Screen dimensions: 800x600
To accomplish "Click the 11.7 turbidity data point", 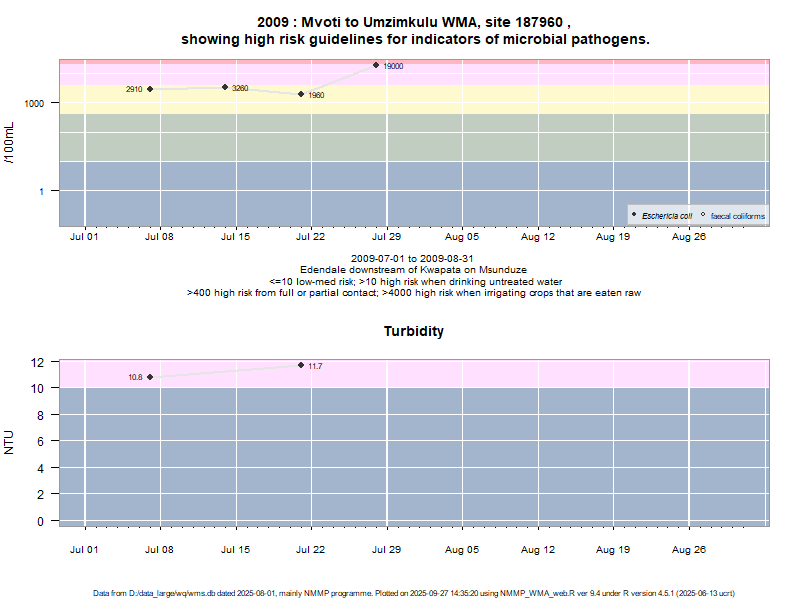I will [x=301, y=365].
